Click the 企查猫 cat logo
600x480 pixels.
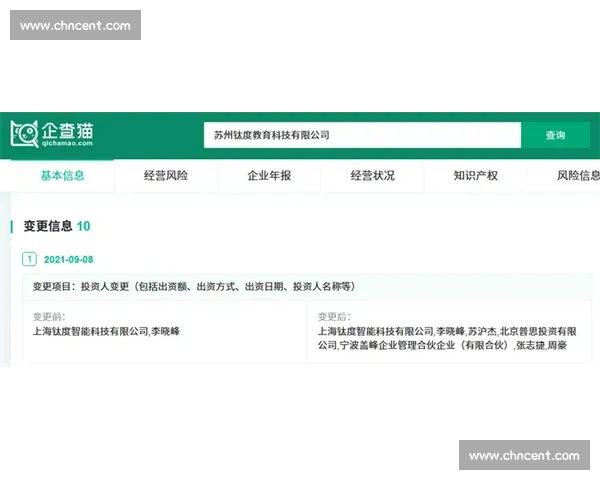pyautogui.click(x=24, y=134)
